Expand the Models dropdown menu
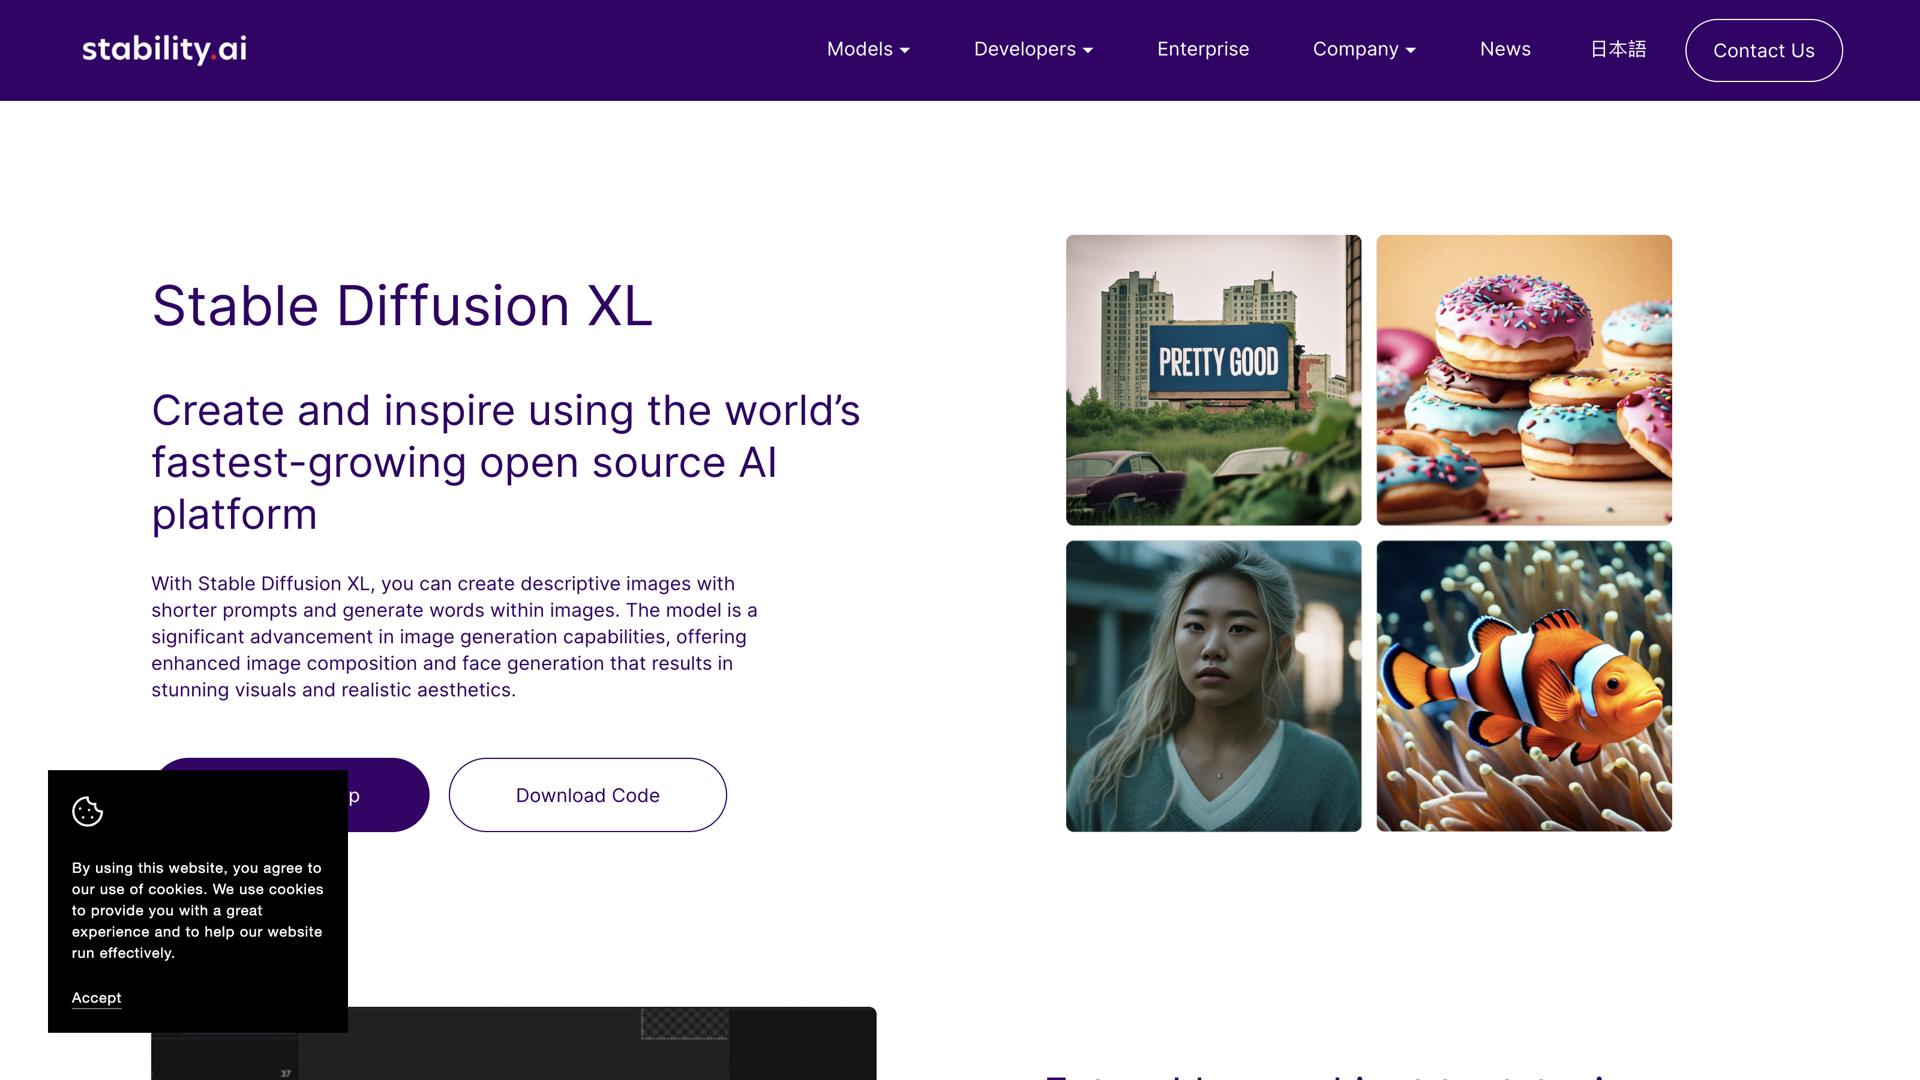The height and width of the screenshot is (1080, 1920). pyautogui.click(x=867, y=49)
